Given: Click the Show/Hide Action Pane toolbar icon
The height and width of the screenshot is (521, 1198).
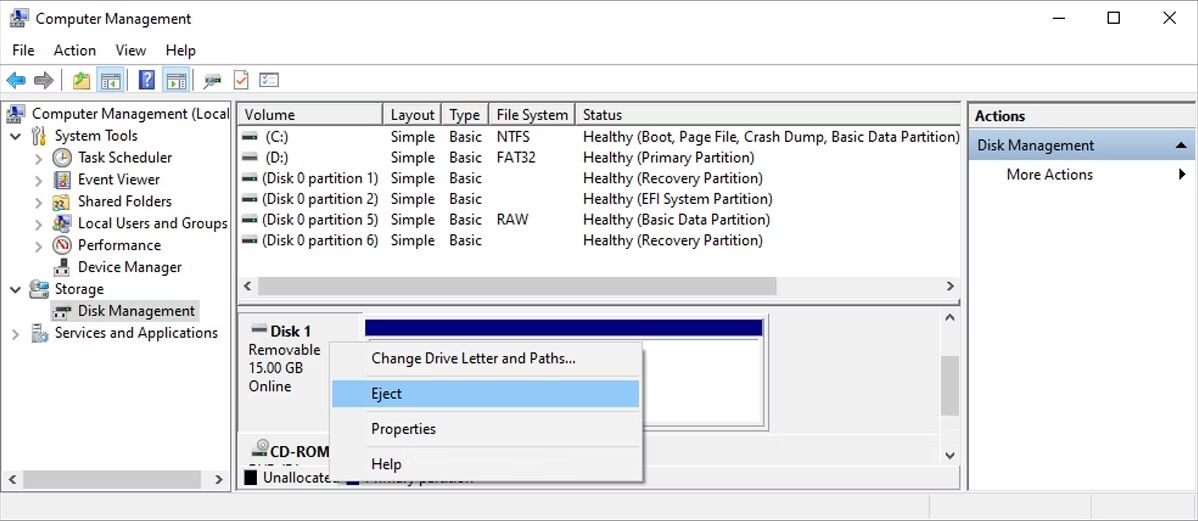Looking at the screenshot, I should [x=176, y=79].
